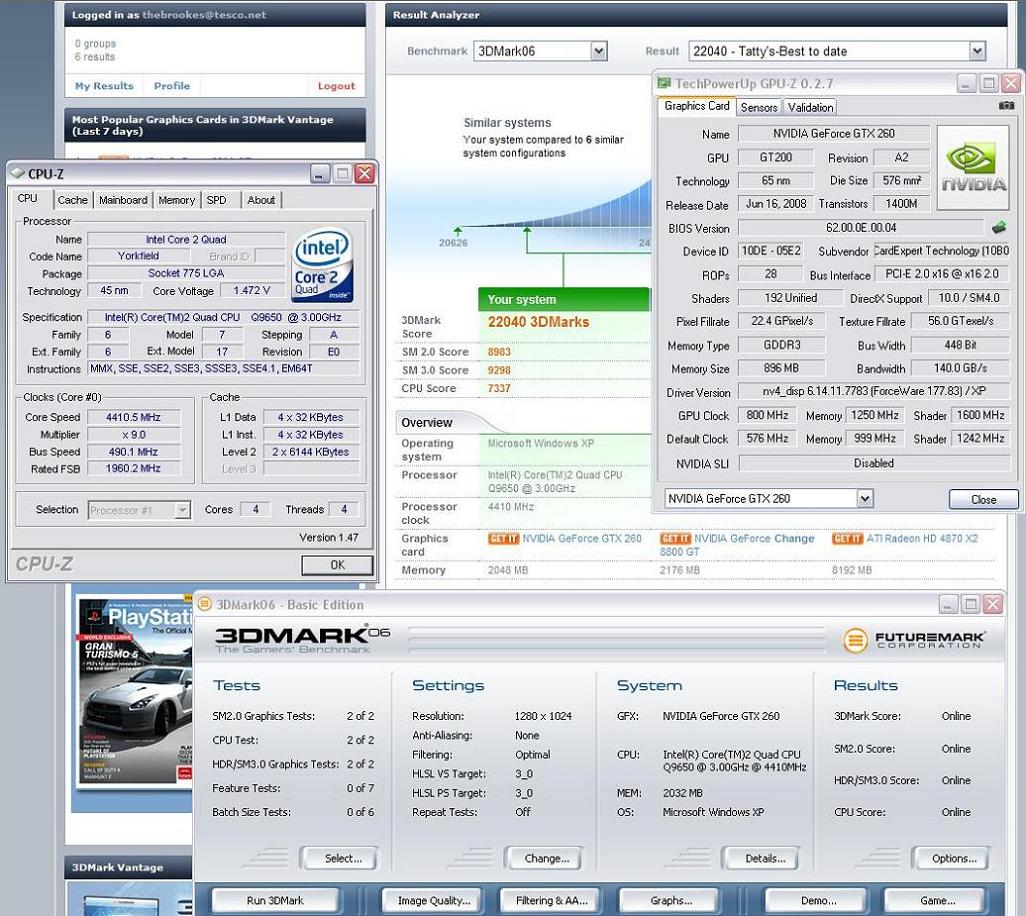Switch to the Validation tab in GPU-Z
This screenshot has height=916, width=1026.
tap(810, 107)
